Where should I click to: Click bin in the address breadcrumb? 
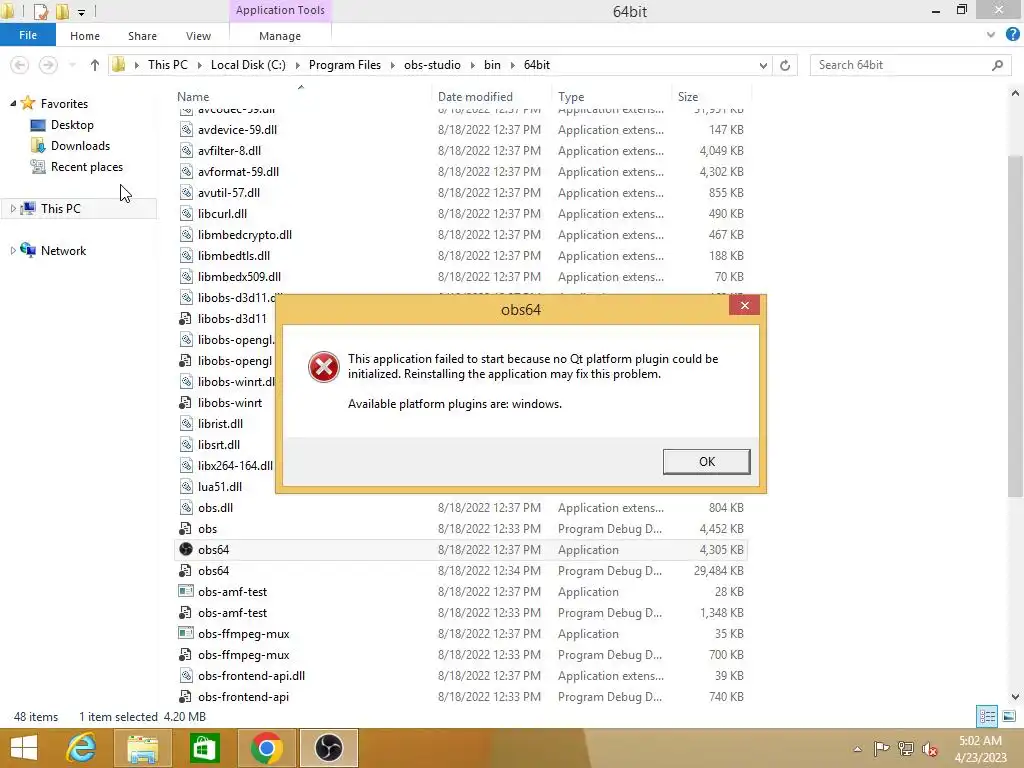[492, 65]
